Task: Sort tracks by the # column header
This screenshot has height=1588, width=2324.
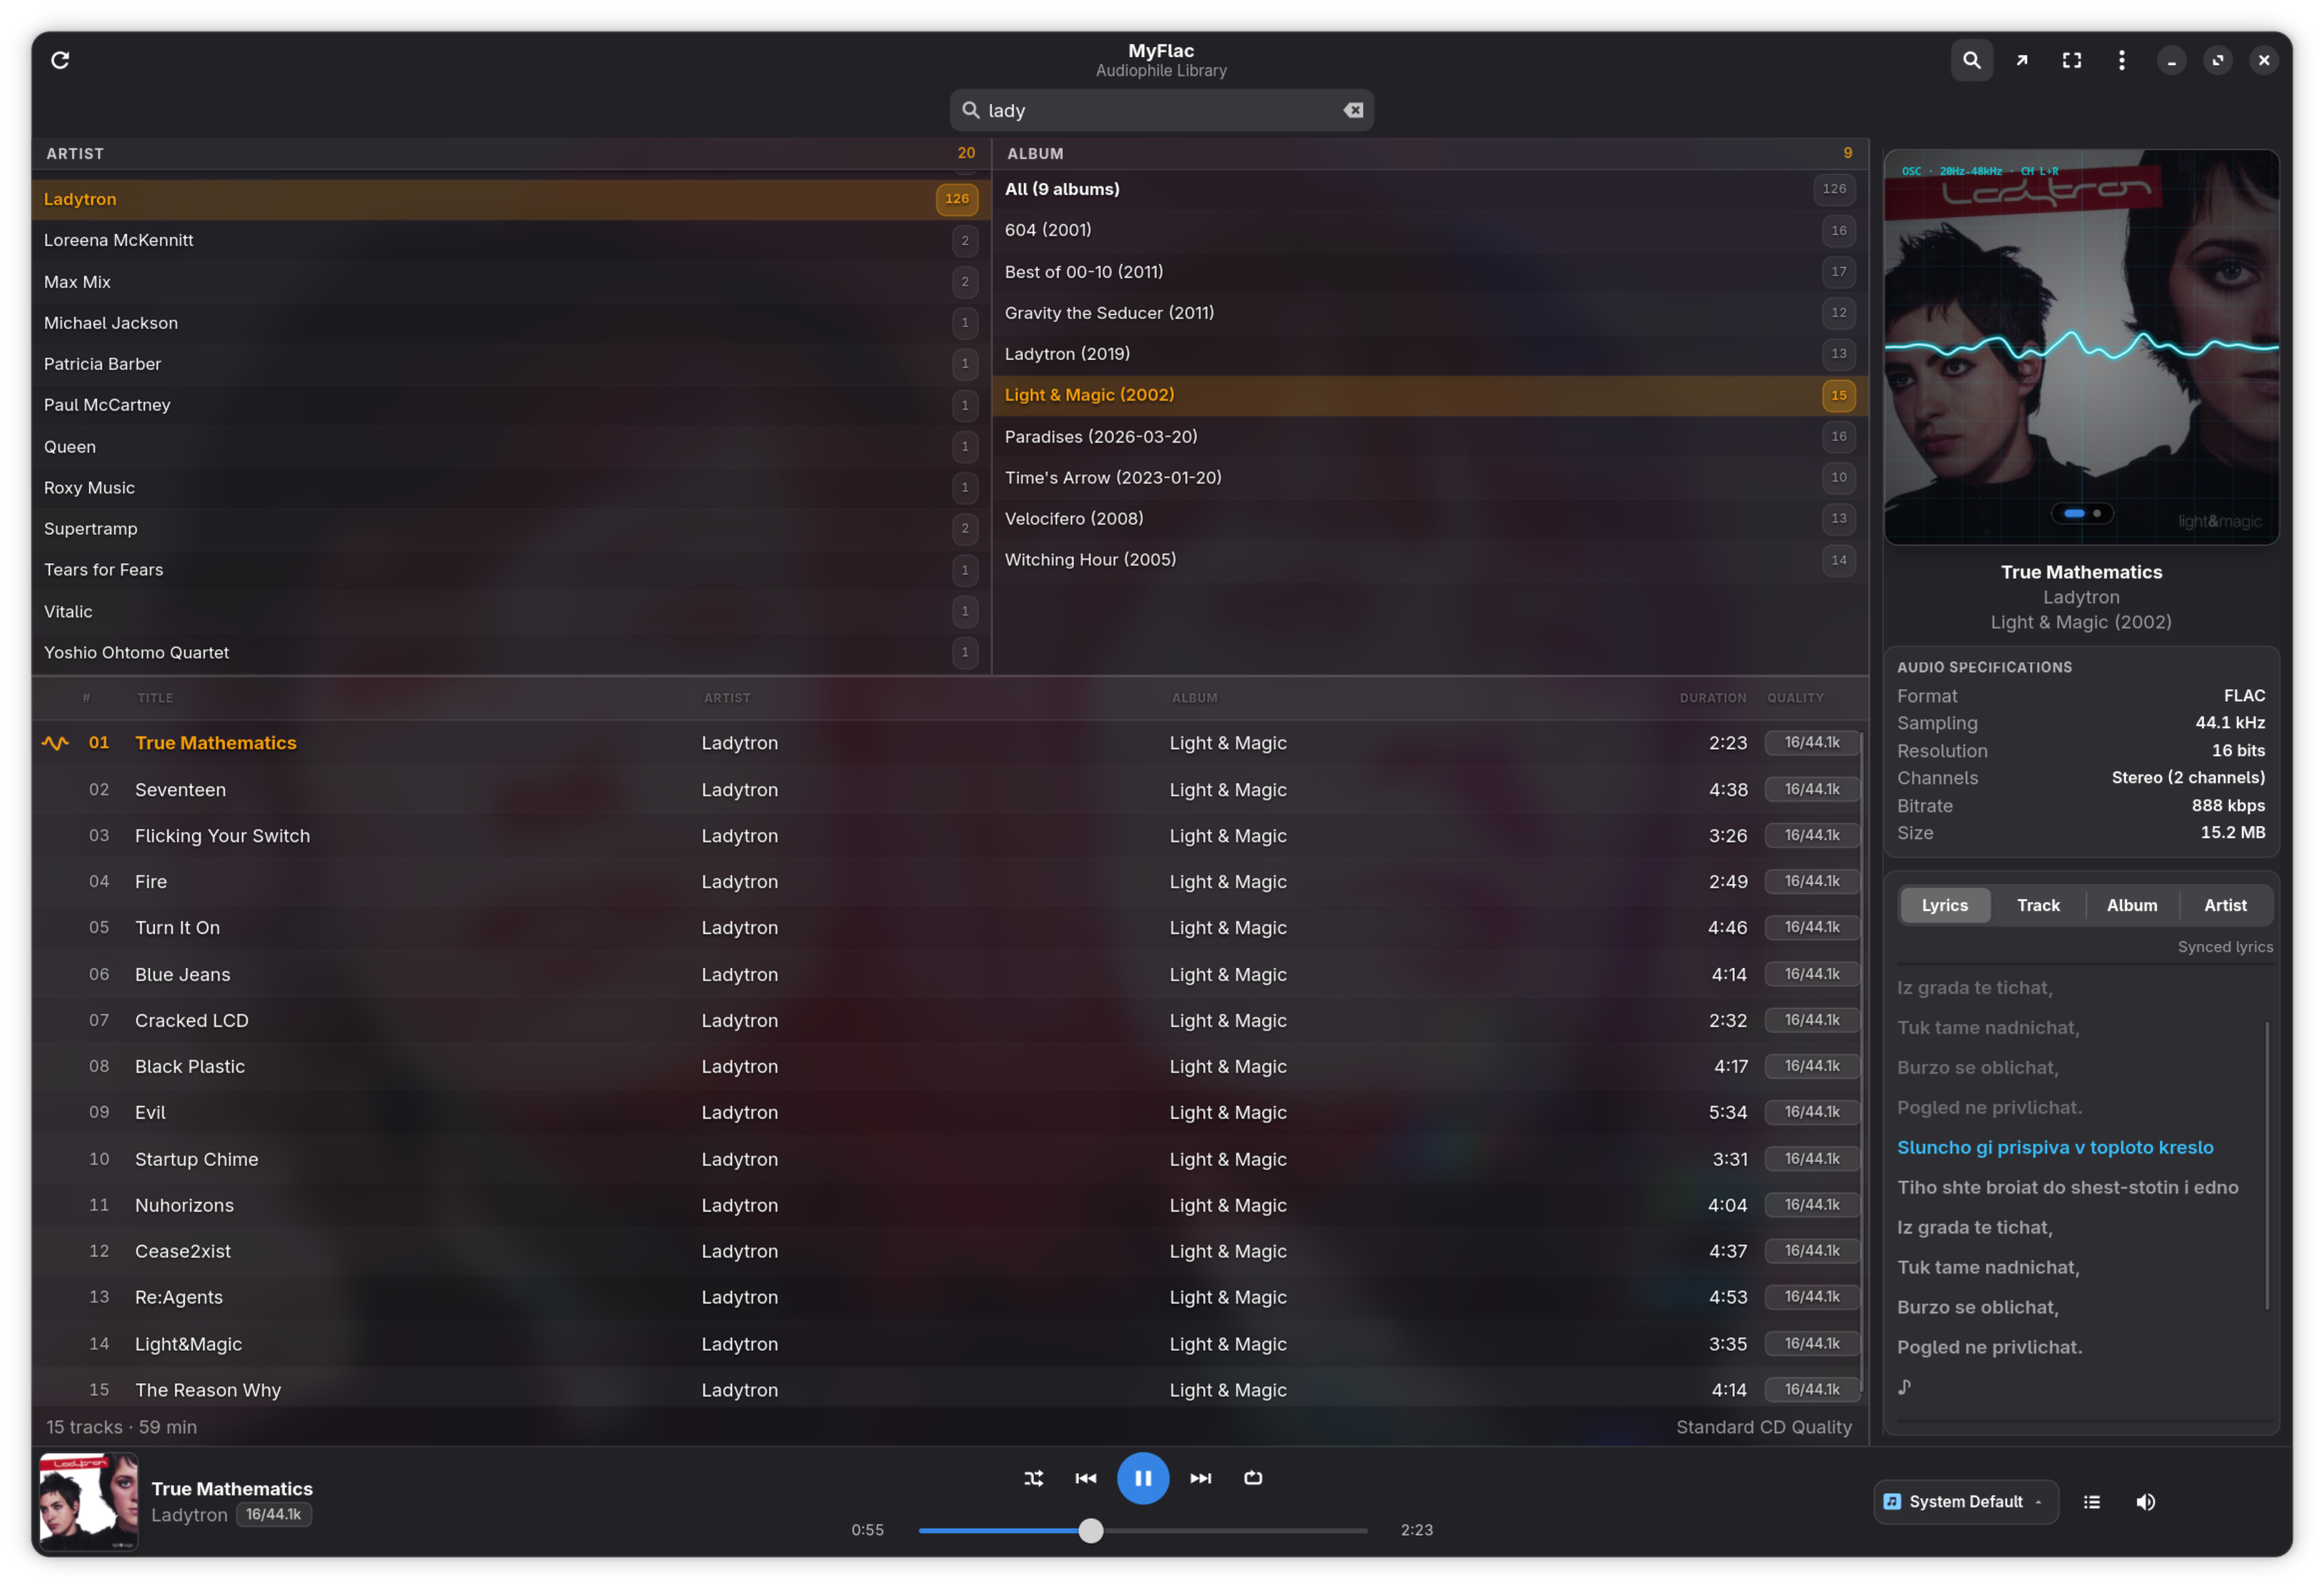Action: point(87,698)
